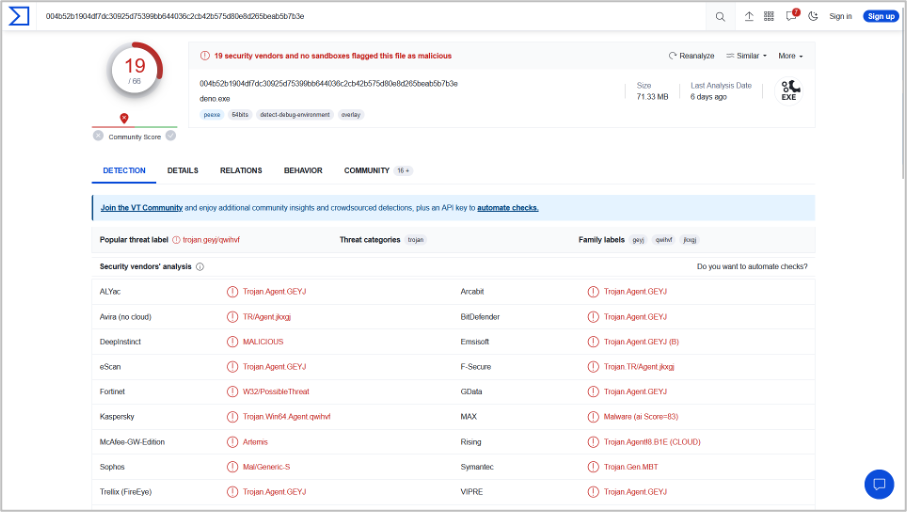Click Do you want to automate checks?
908x512 pixels.
pyautogui.click(x=752, y=266)
